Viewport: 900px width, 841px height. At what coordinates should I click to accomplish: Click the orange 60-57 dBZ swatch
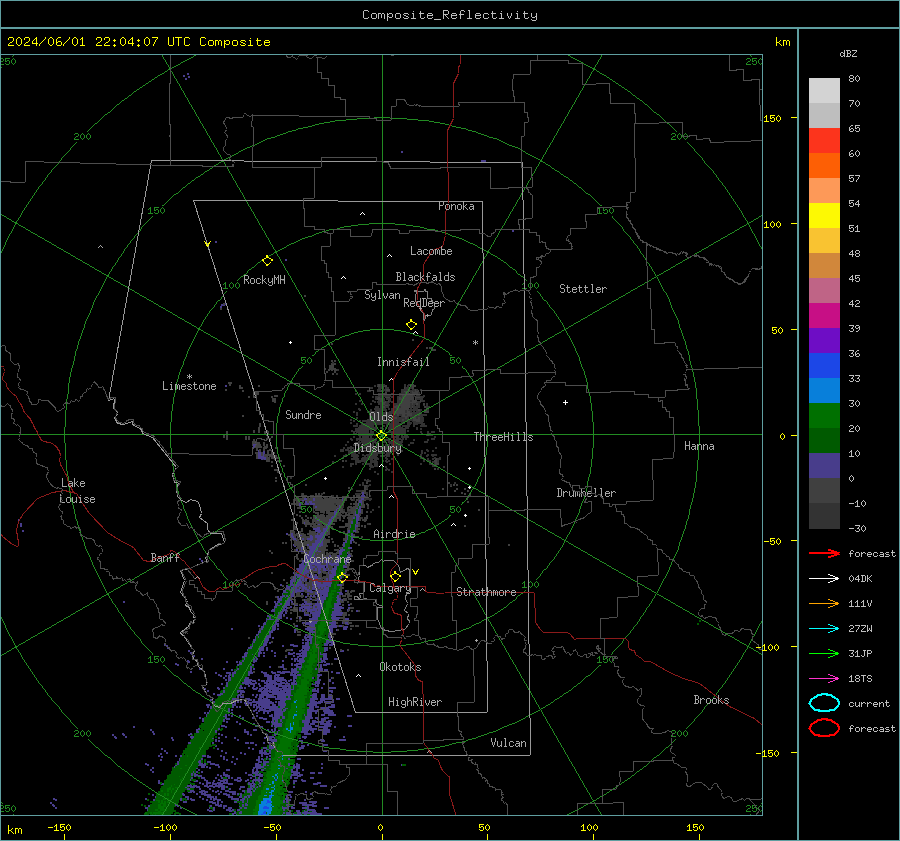tap(824, 166)
